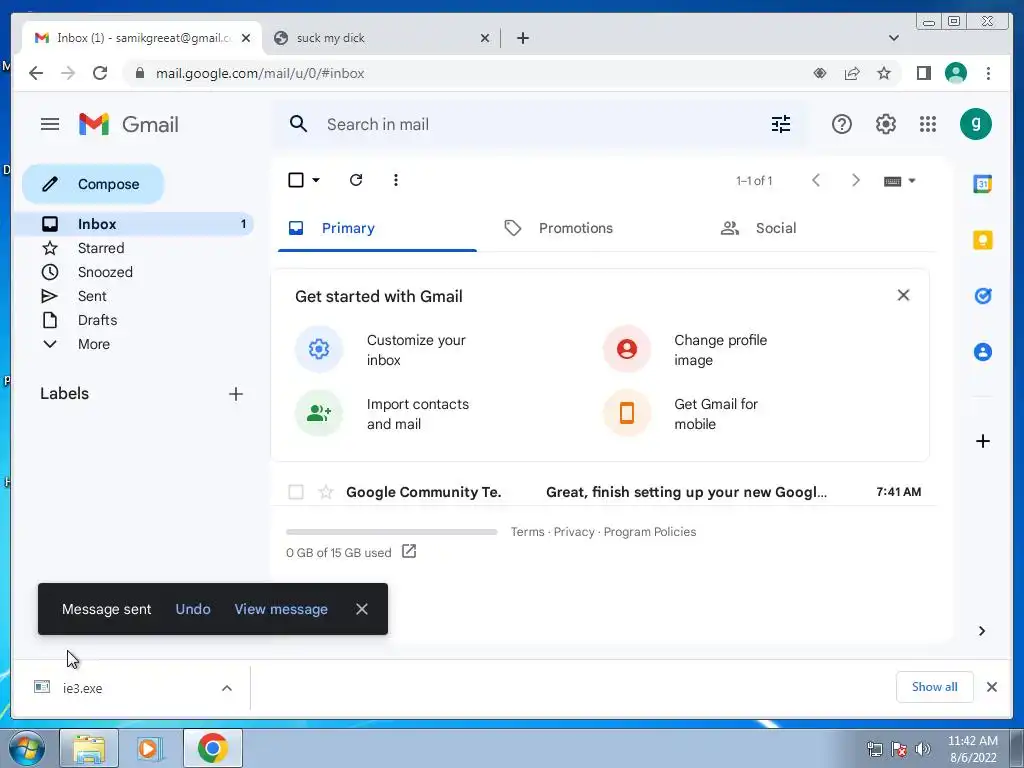
Task: Click Show all downloads button
Action: coord(935,687)
